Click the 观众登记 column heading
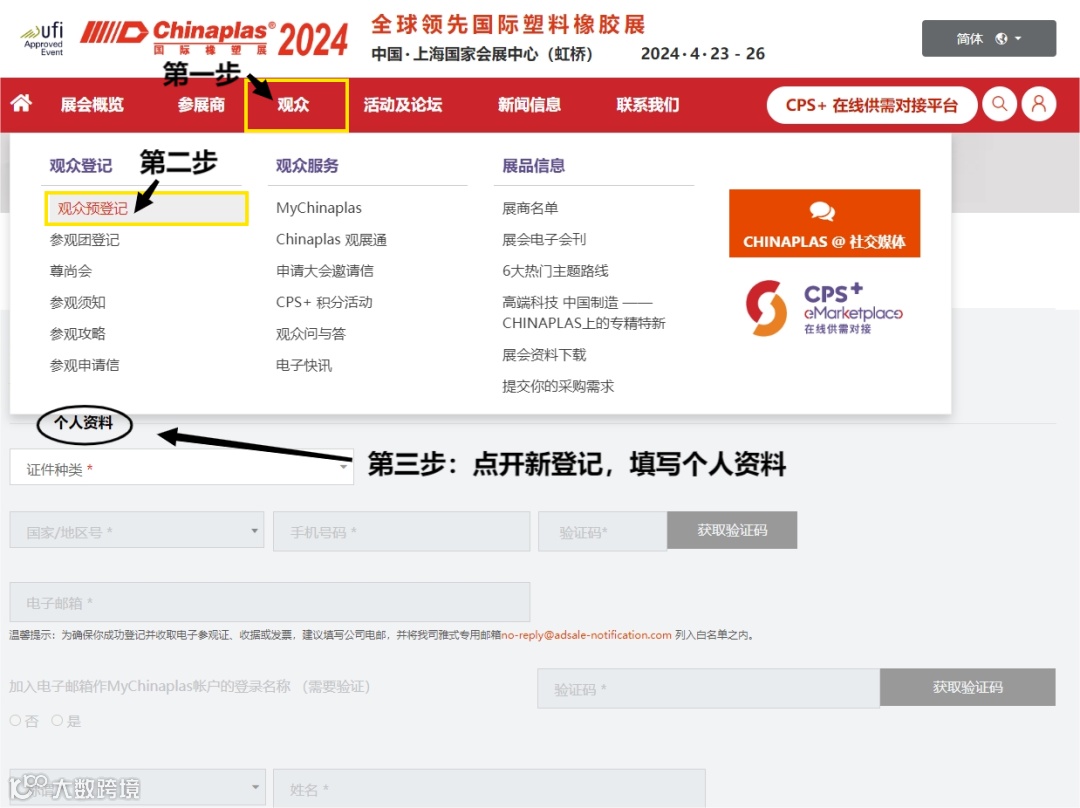 [x=81, y=166]
